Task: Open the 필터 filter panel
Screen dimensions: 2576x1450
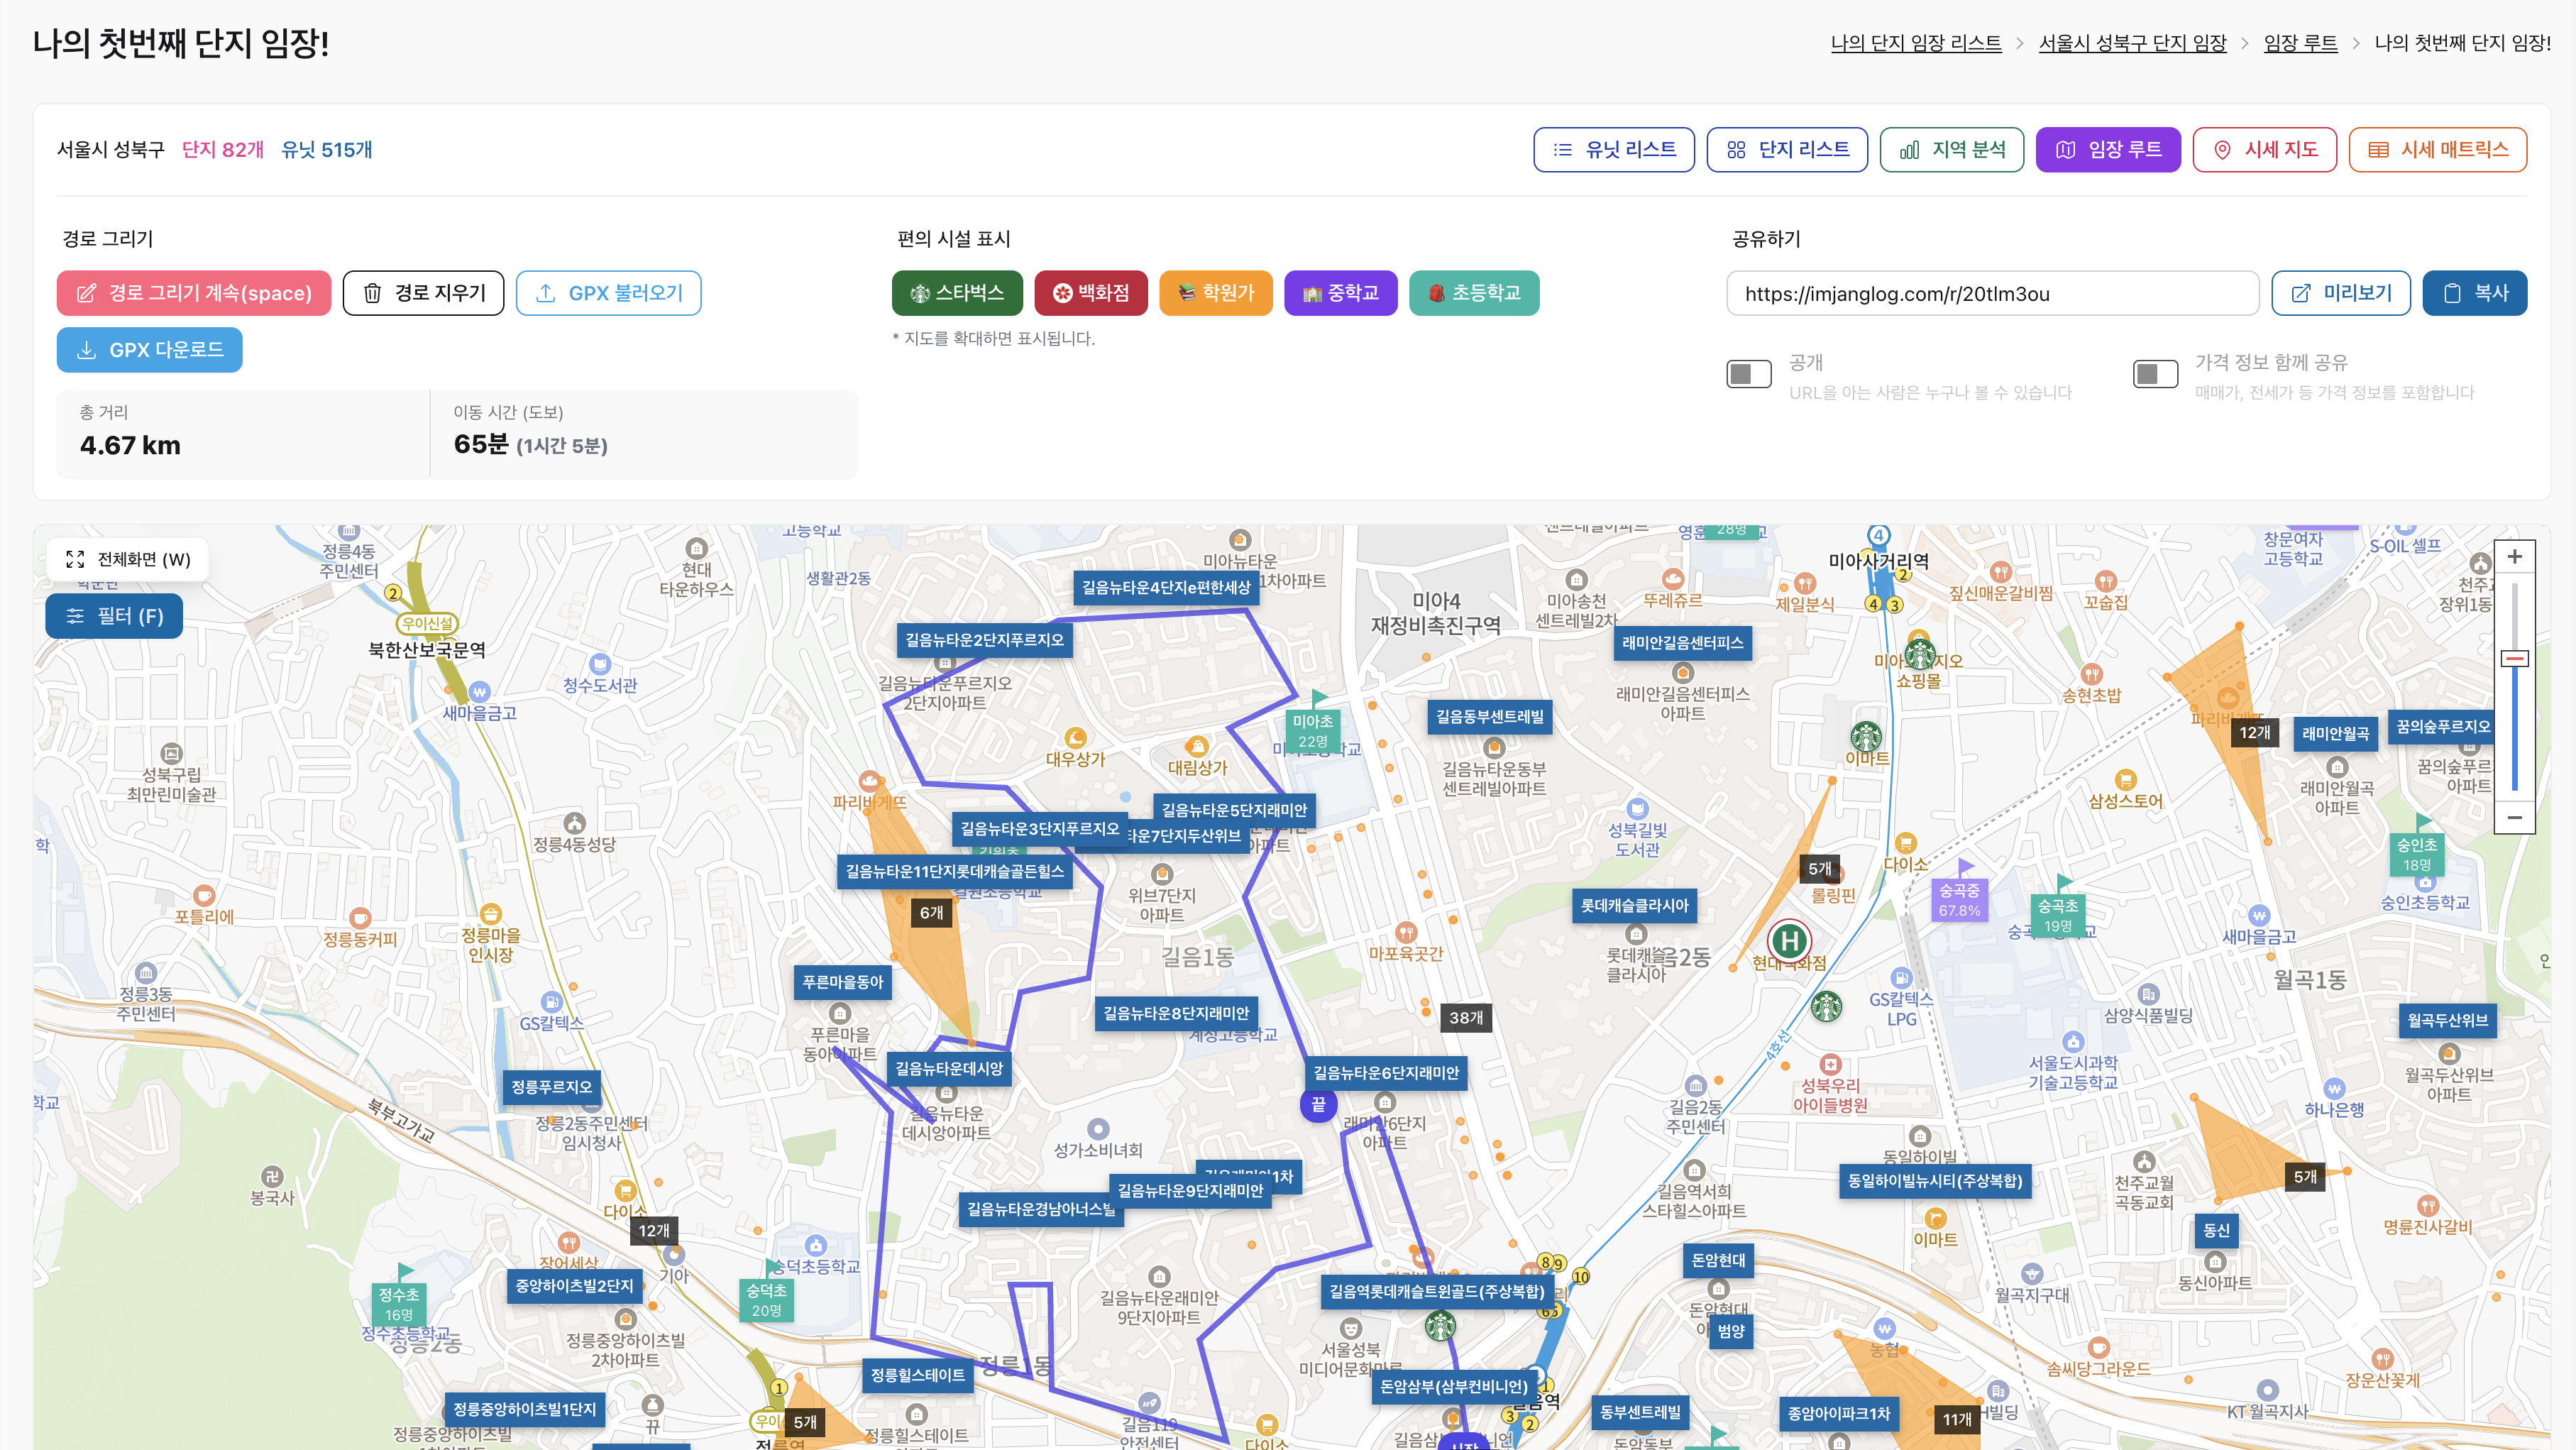Action: tap(114, 616)
